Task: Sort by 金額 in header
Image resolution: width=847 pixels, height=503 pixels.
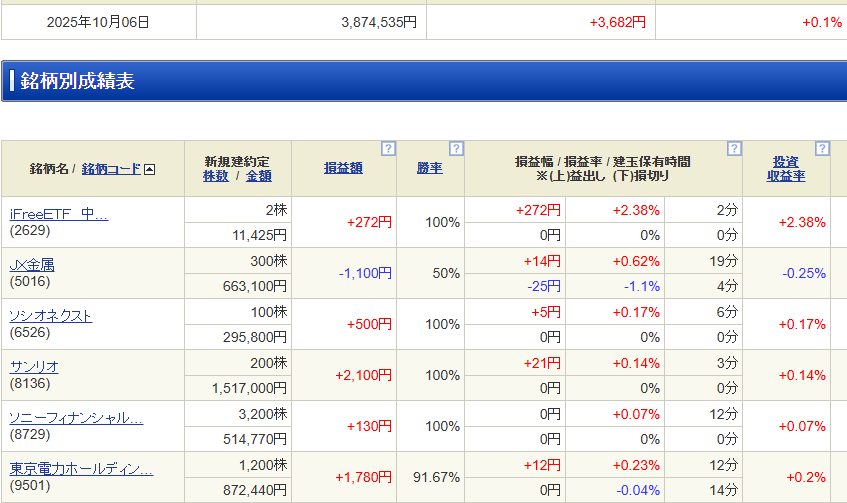Action: tap(258, 176)
